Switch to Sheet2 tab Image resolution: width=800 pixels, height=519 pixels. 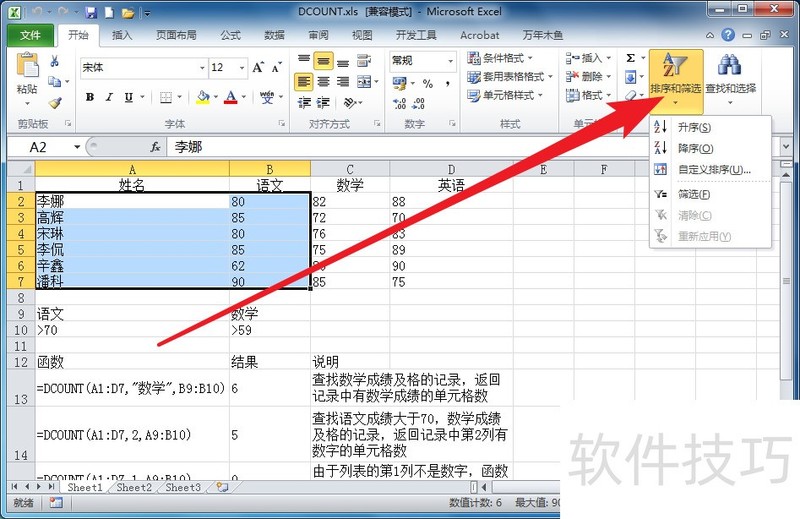pos(134,487)
